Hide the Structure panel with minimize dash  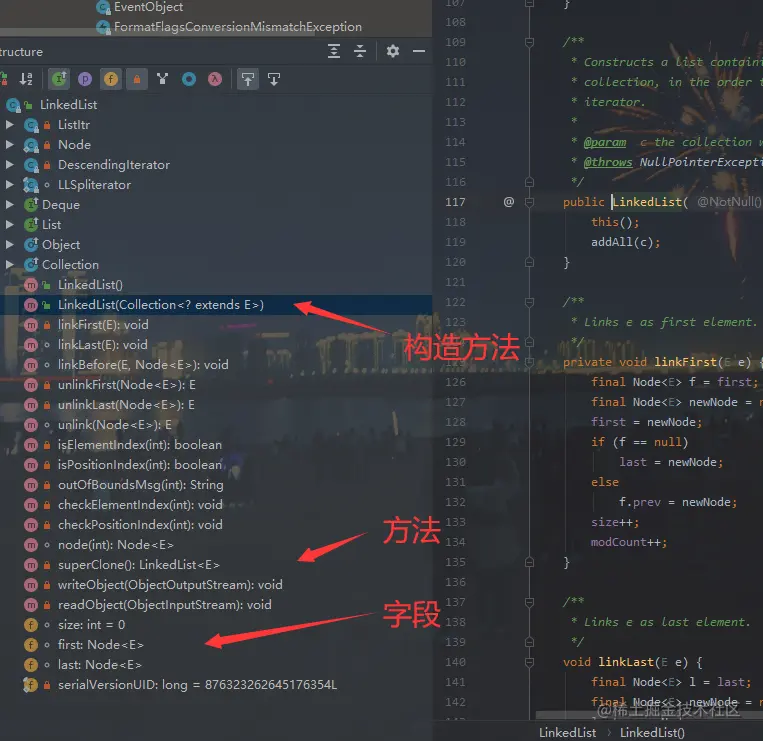tap(419, 51)
